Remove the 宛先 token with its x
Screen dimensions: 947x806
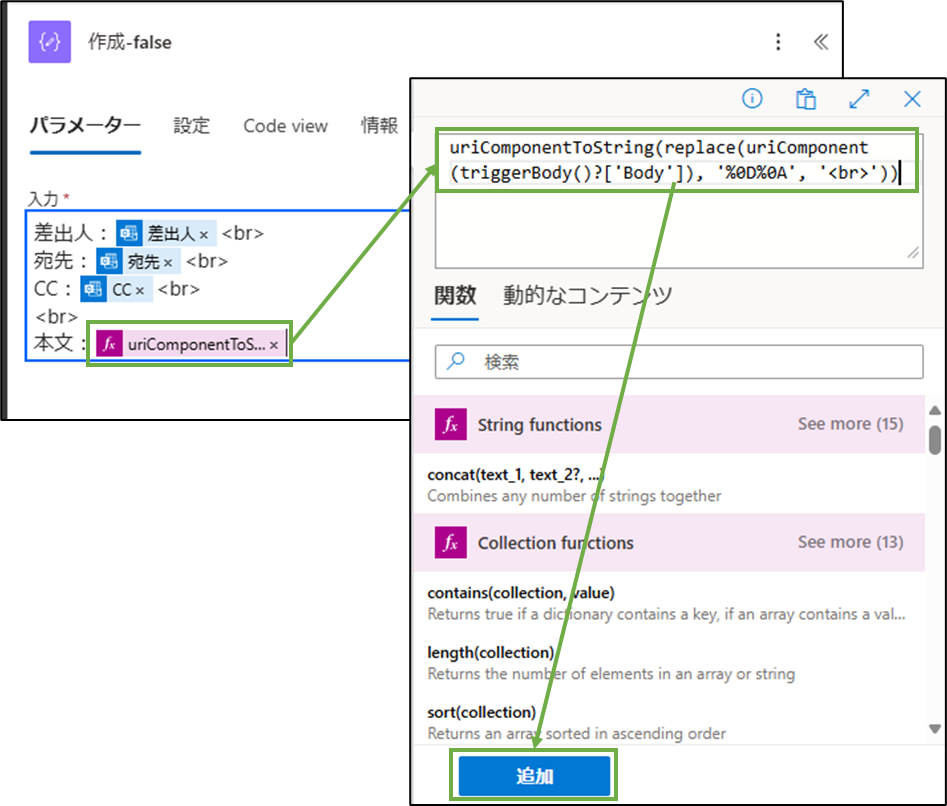click(x=168, y=263)
